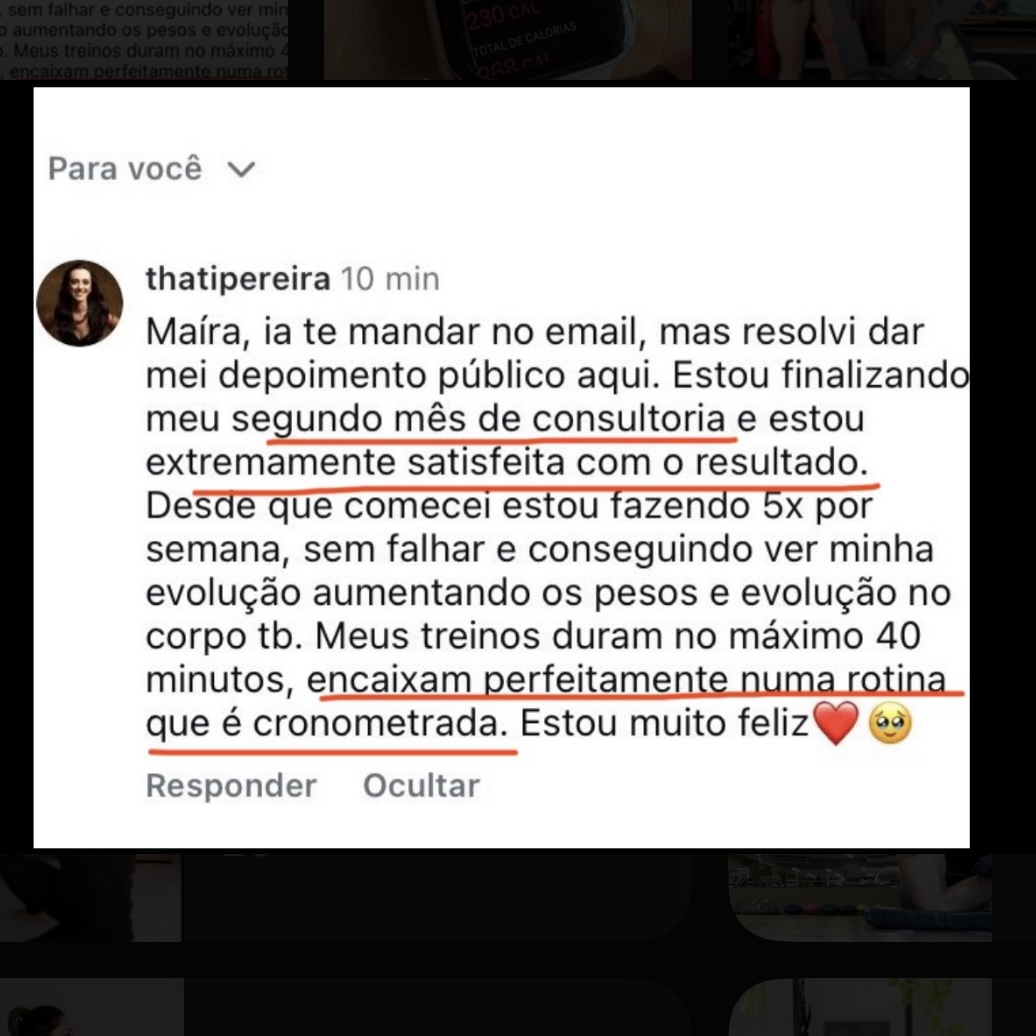
Task: Reply via the Responder button
Action: click(231, 786)
